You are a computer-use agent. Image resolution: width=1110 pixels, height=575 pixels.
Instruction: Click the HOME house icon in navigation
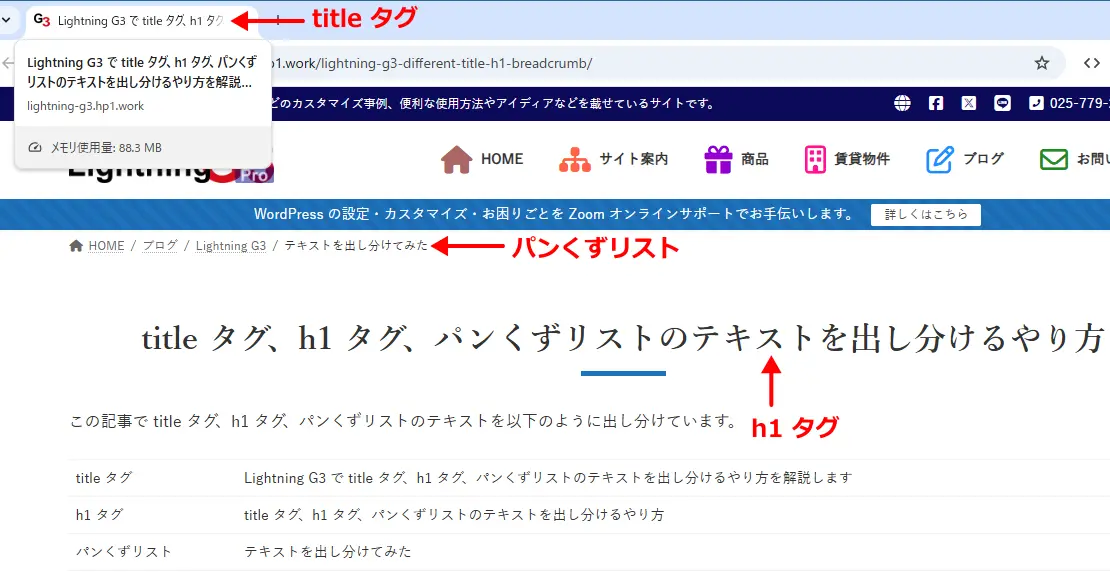coord(457,159)
